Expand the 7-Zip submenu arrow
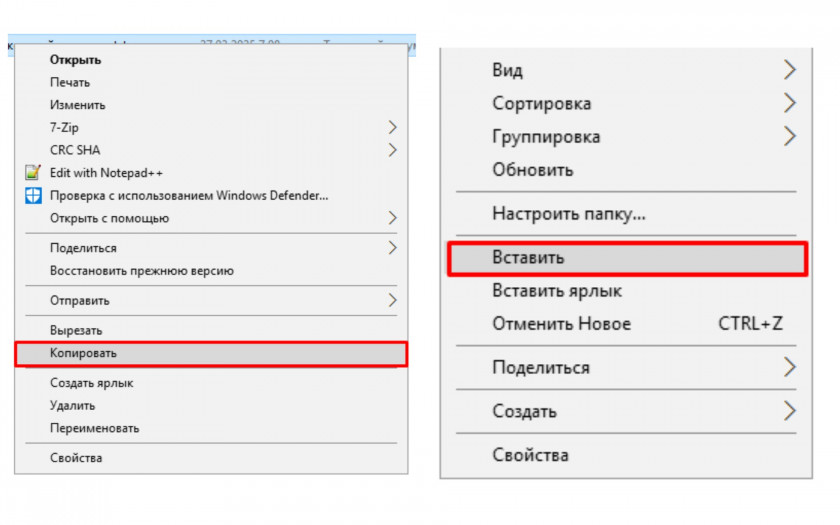 [392, 128]
